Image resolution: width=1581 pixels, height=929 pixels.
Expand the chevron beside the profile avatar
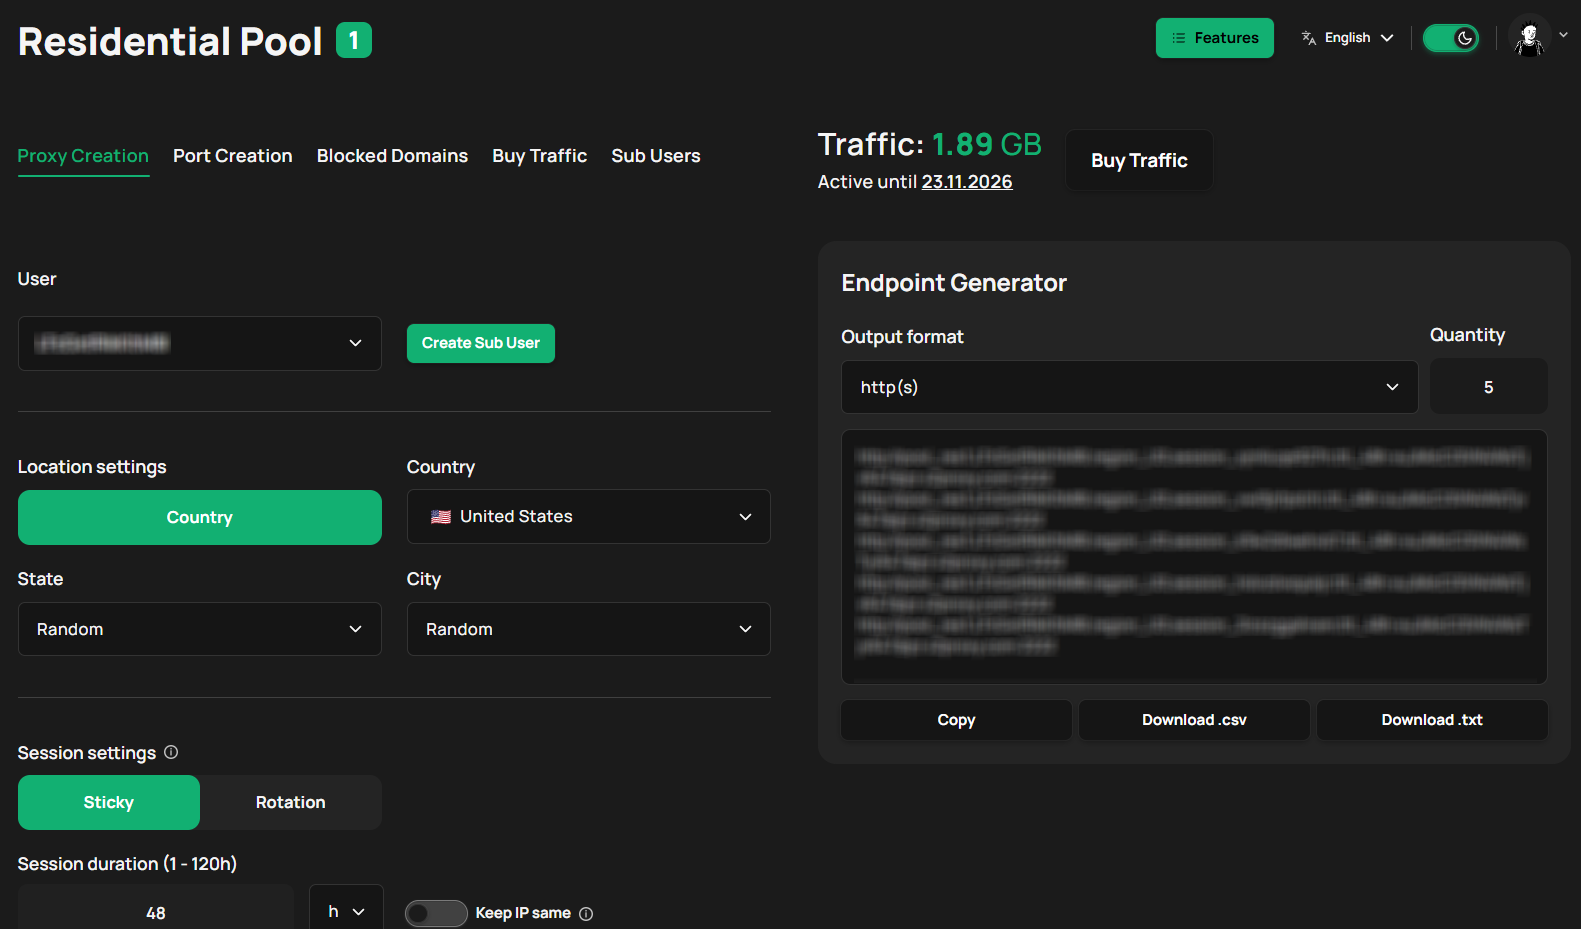pyautogui.click(x=1564, y=35)
